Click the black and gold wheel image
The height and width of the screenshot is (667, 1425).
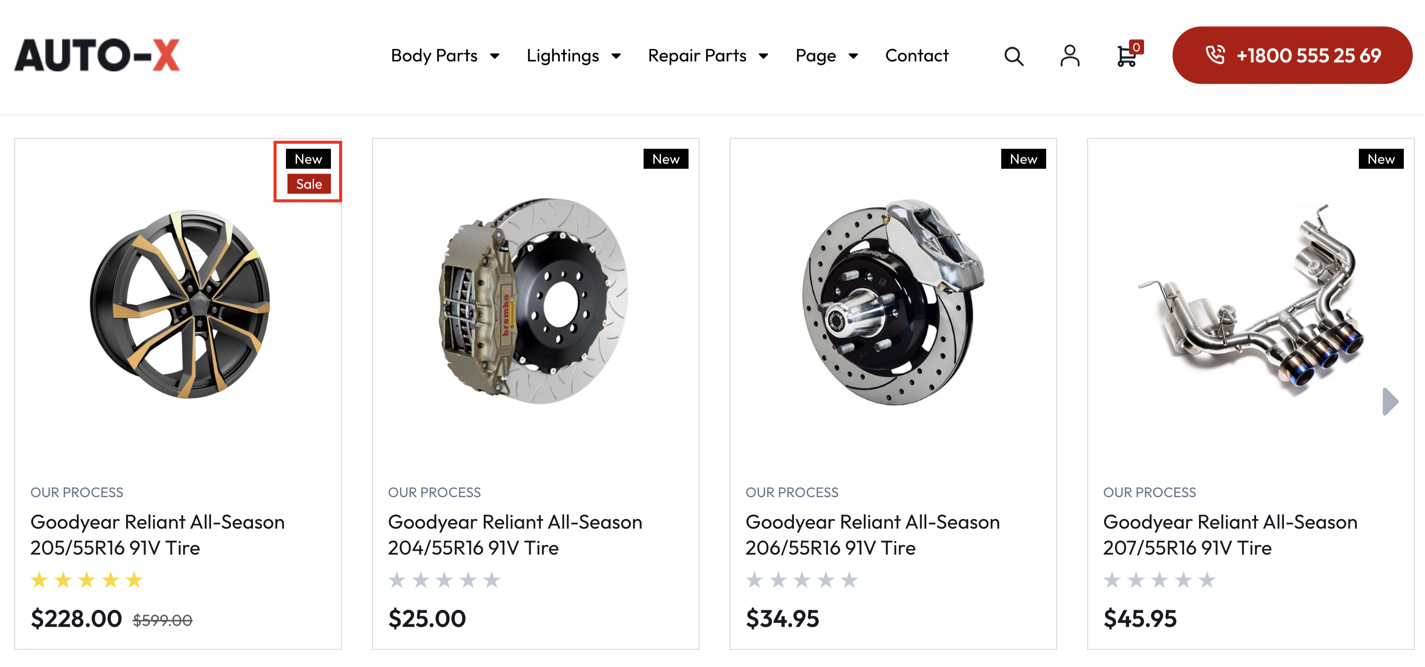[180, 304]
